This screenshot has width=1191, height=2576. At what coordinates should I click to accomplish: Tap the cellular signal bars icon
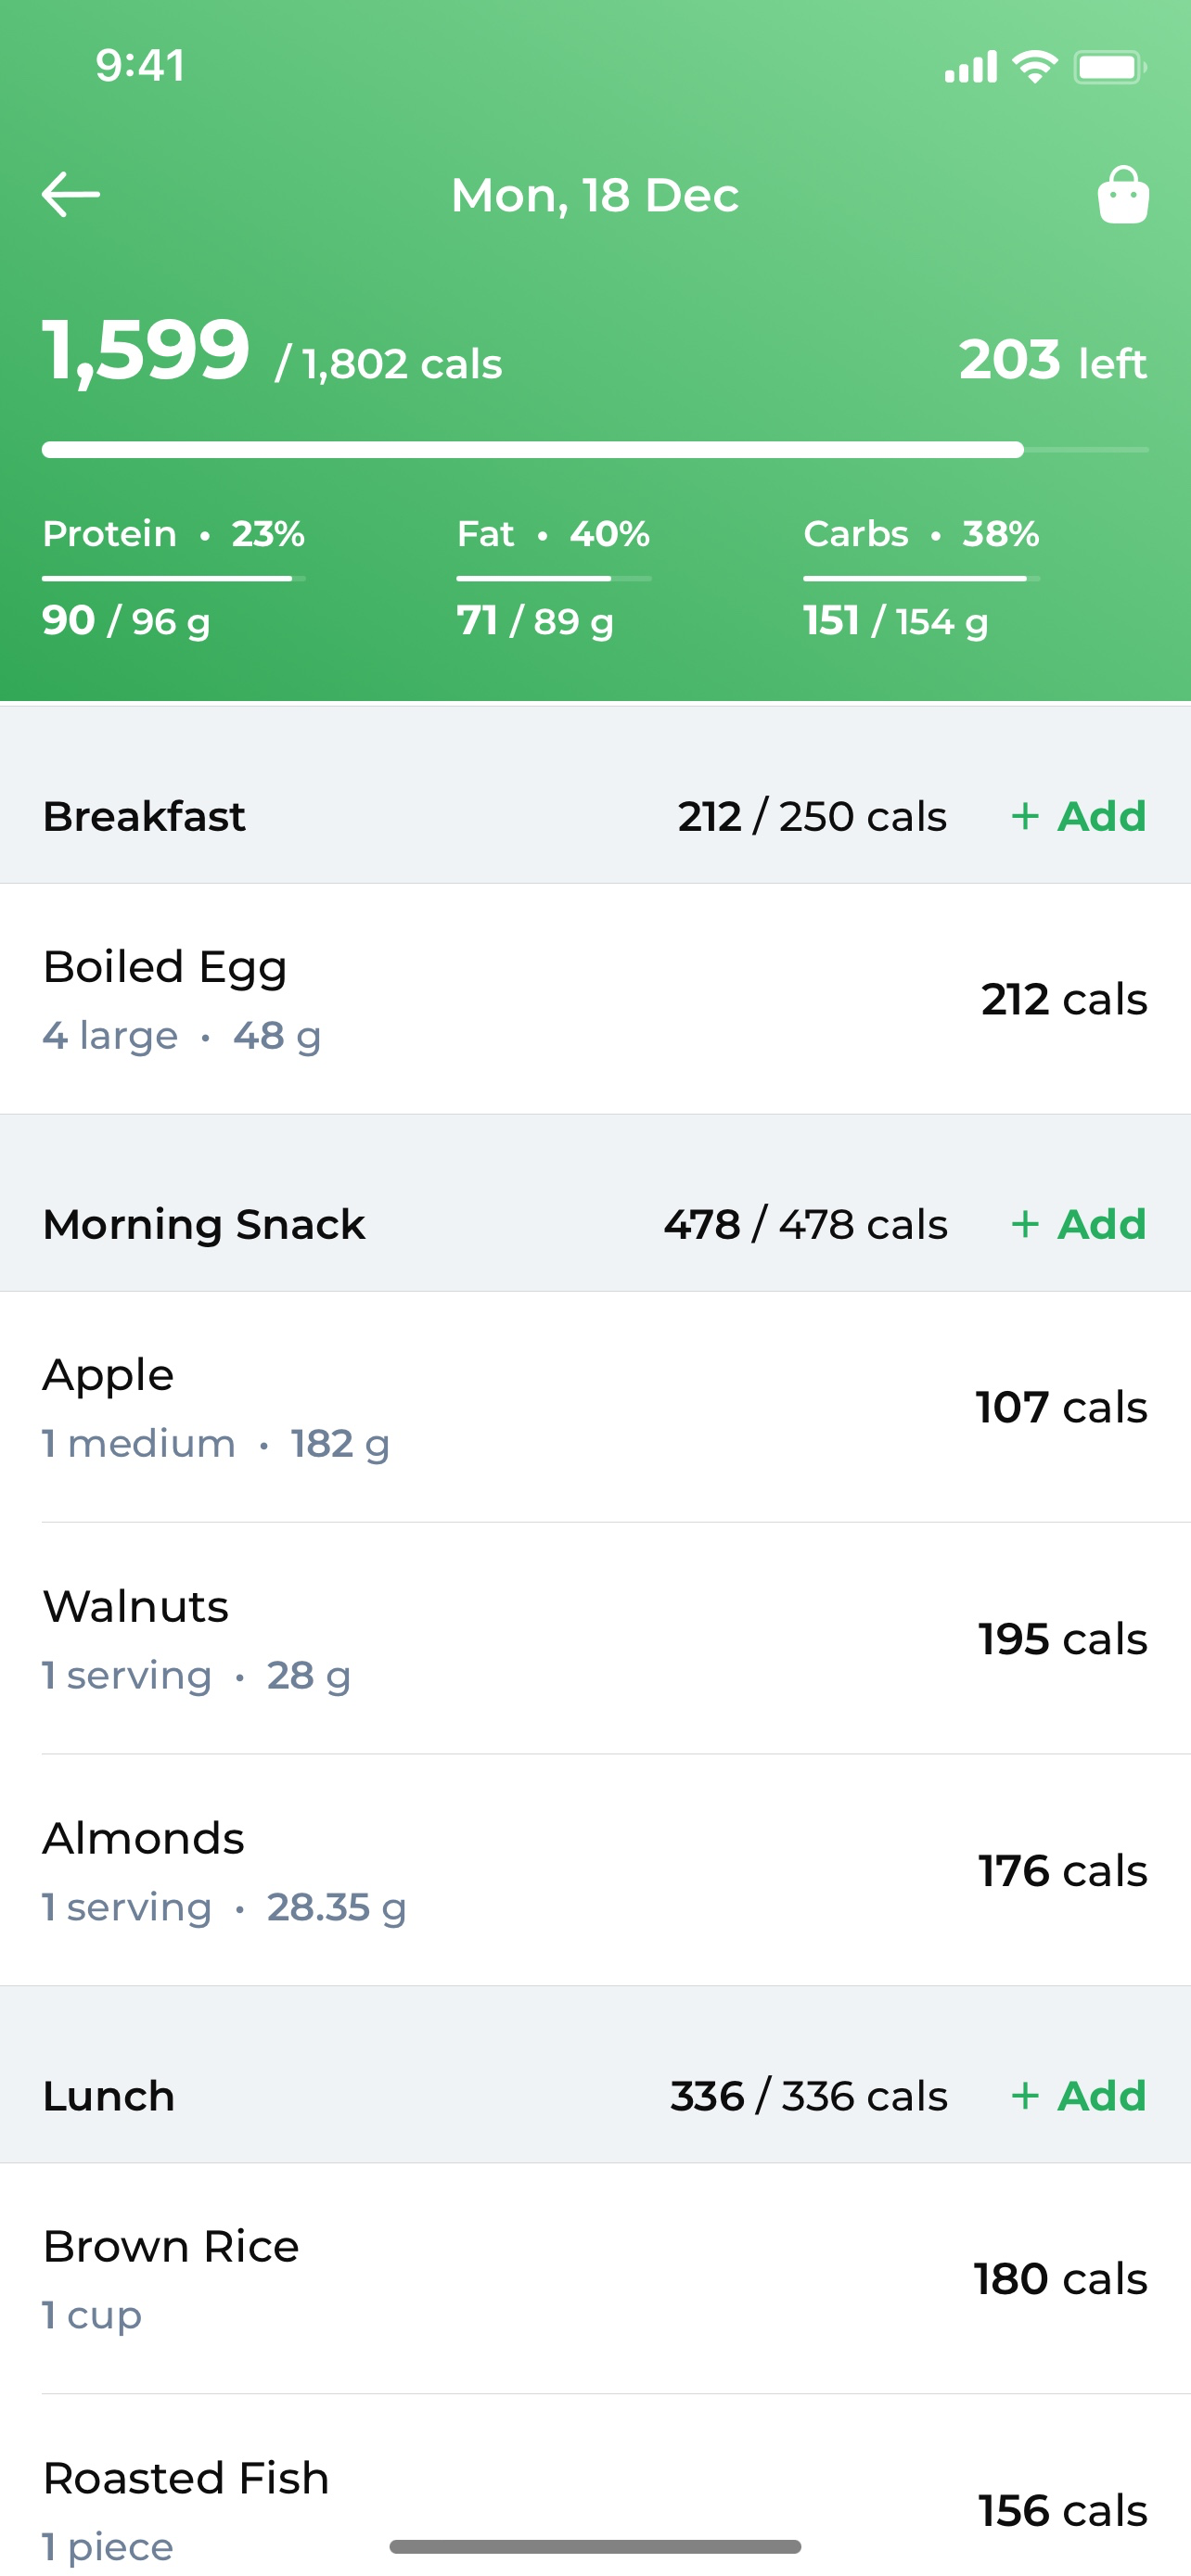(971, 67)
